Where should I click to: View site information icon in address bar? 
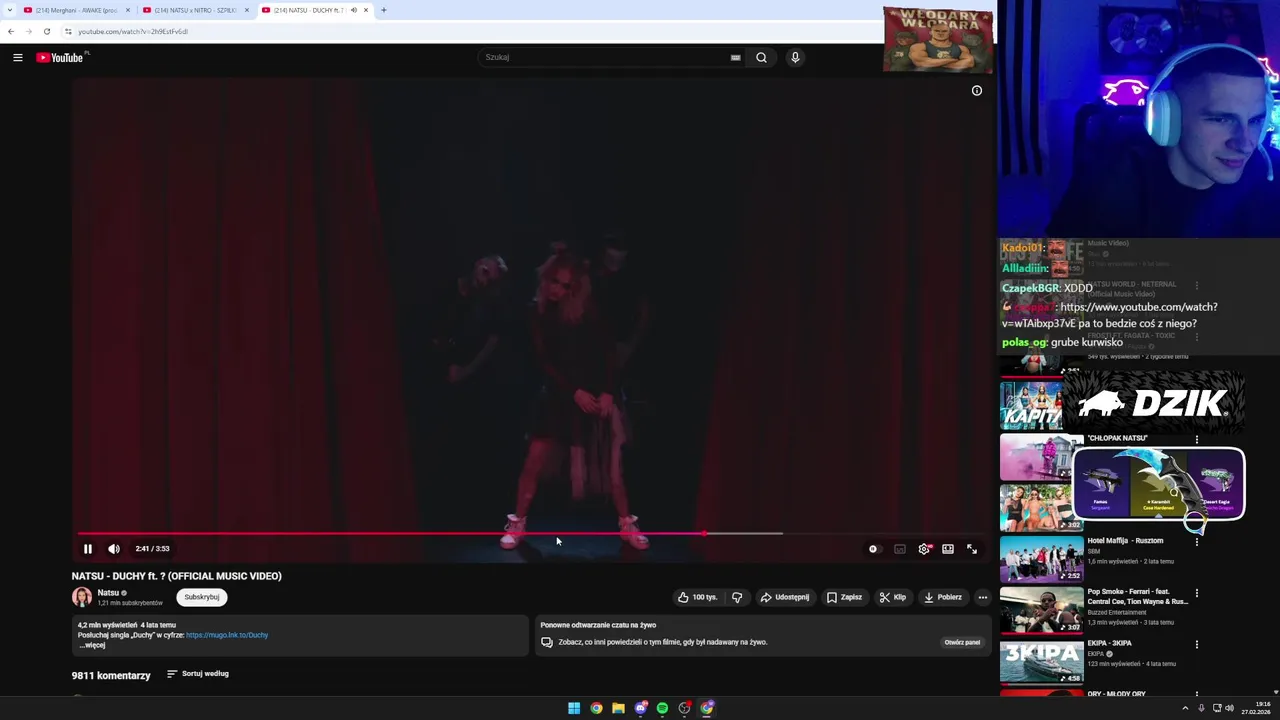pos(68,31)
